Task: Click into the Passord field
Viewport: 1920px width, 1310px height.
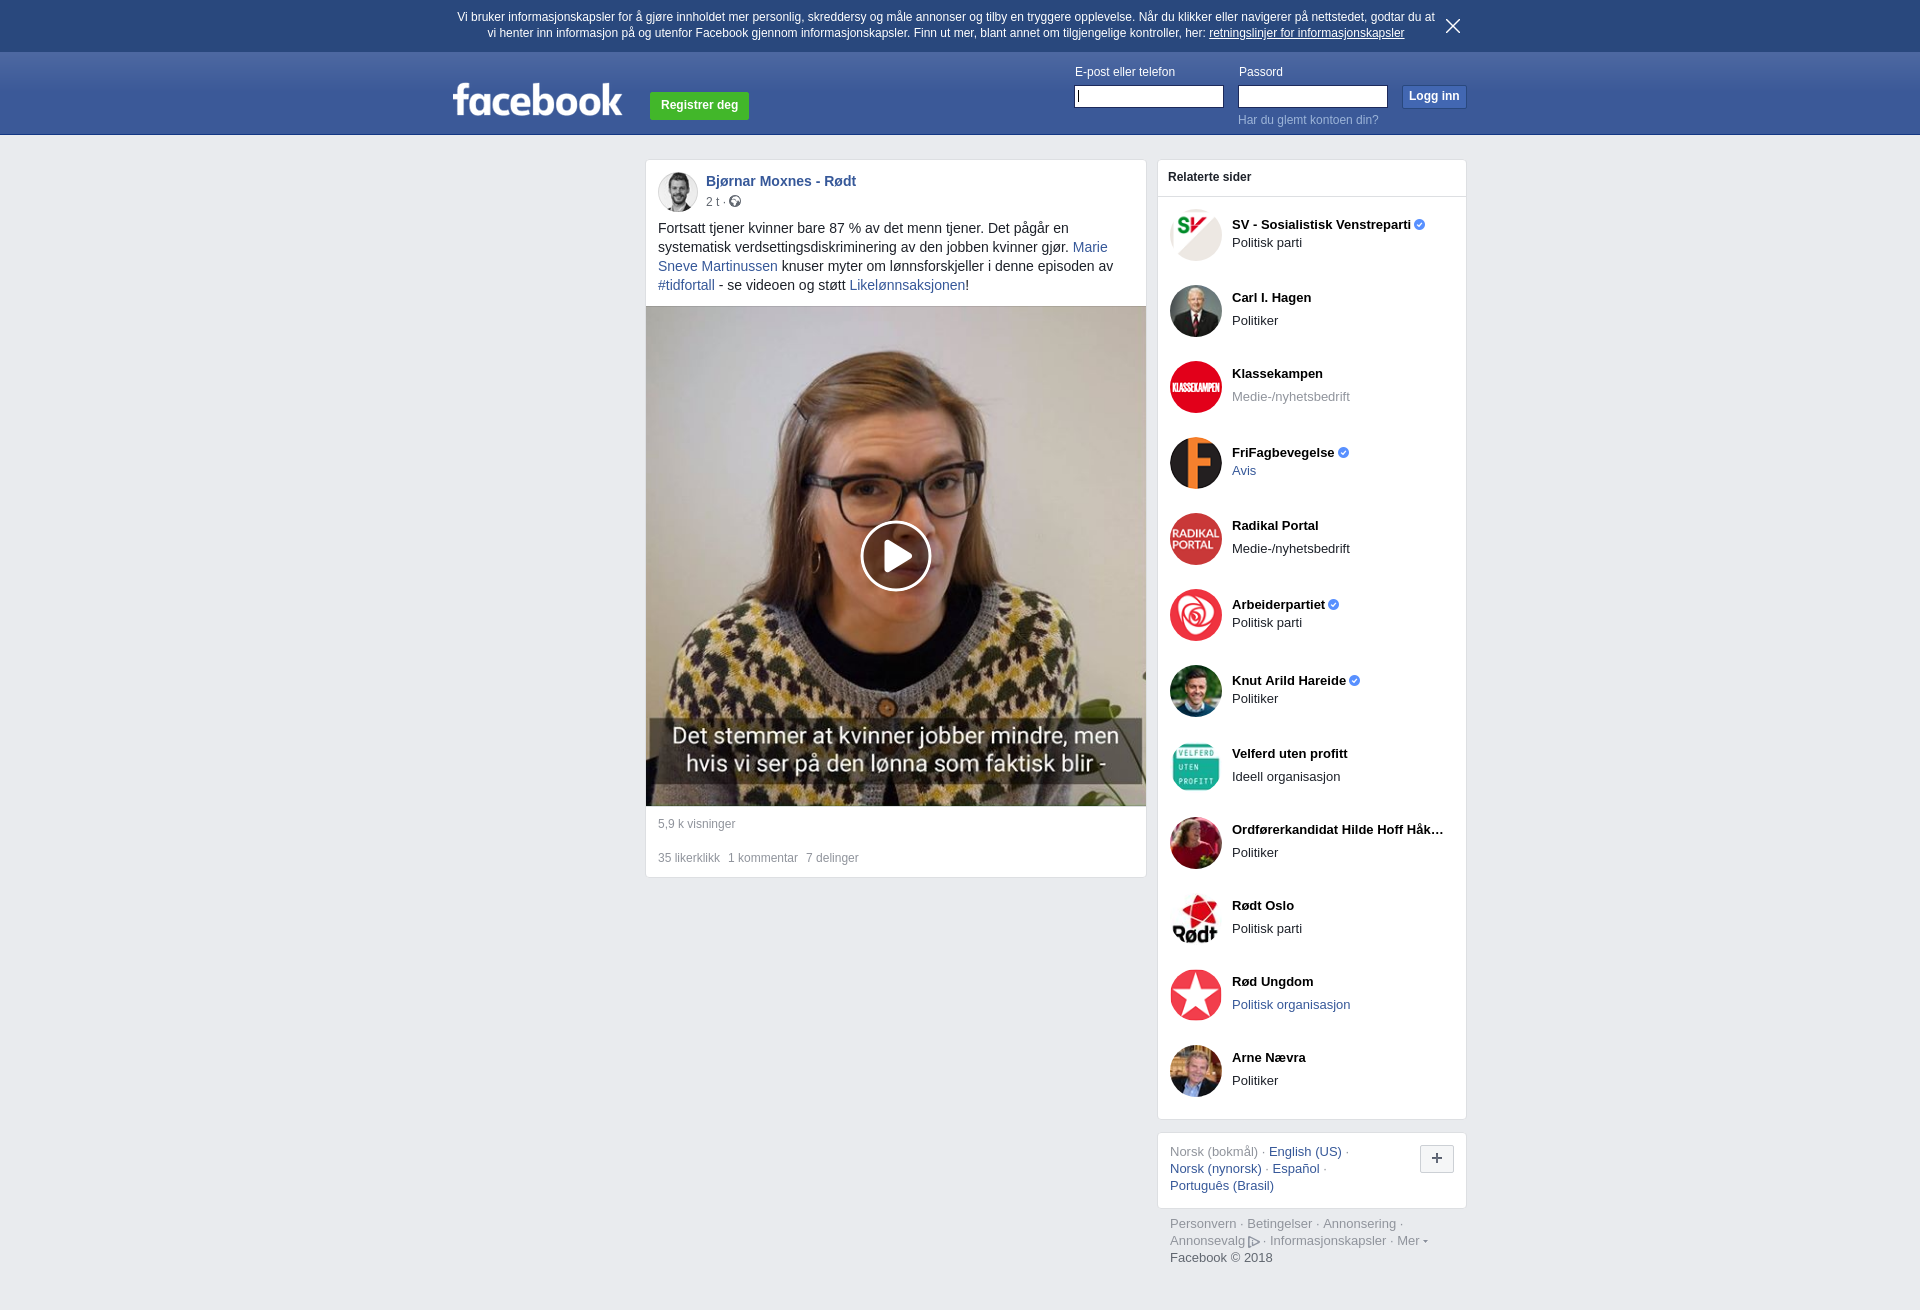Action: click(1312, 96)
